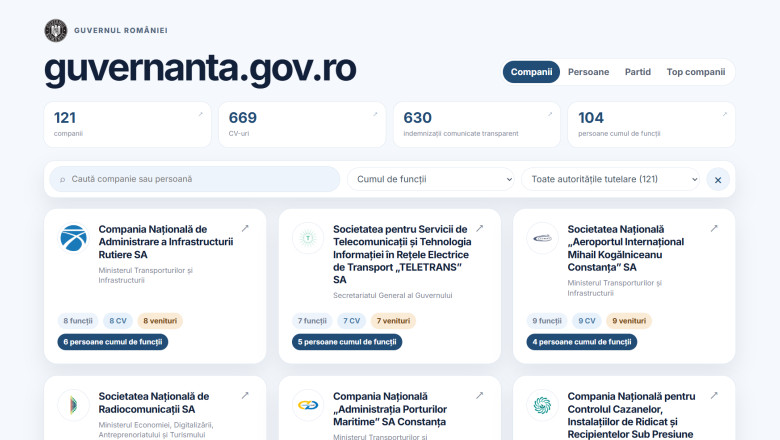Click the 8 venituri badge
This screenshot has height=440, width=780.
tap(160, 321)
